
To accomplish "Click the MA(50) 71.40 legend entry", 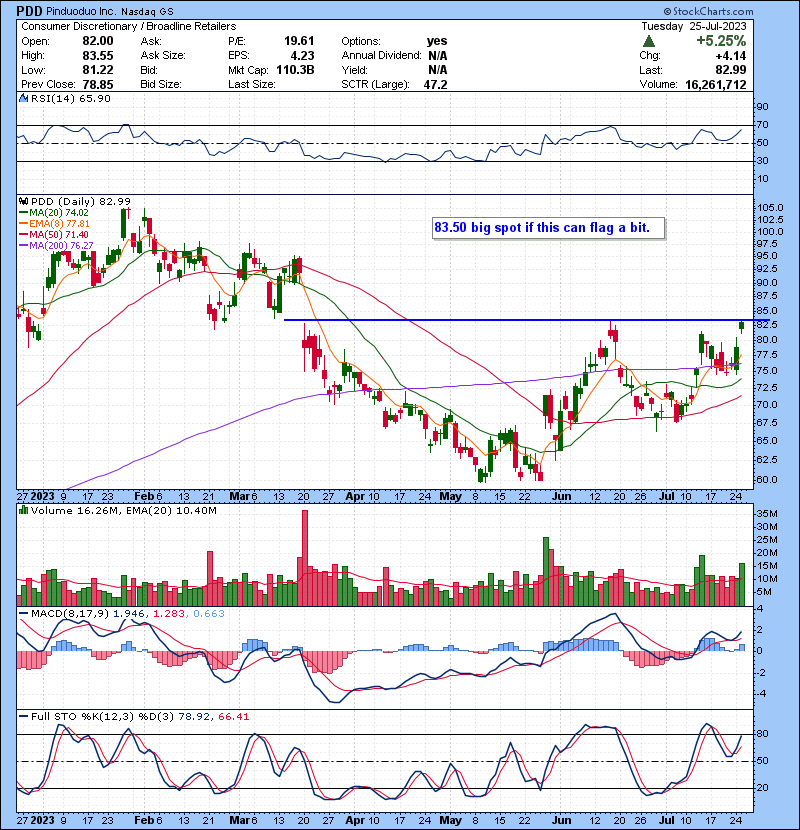I will pos(54,234).
